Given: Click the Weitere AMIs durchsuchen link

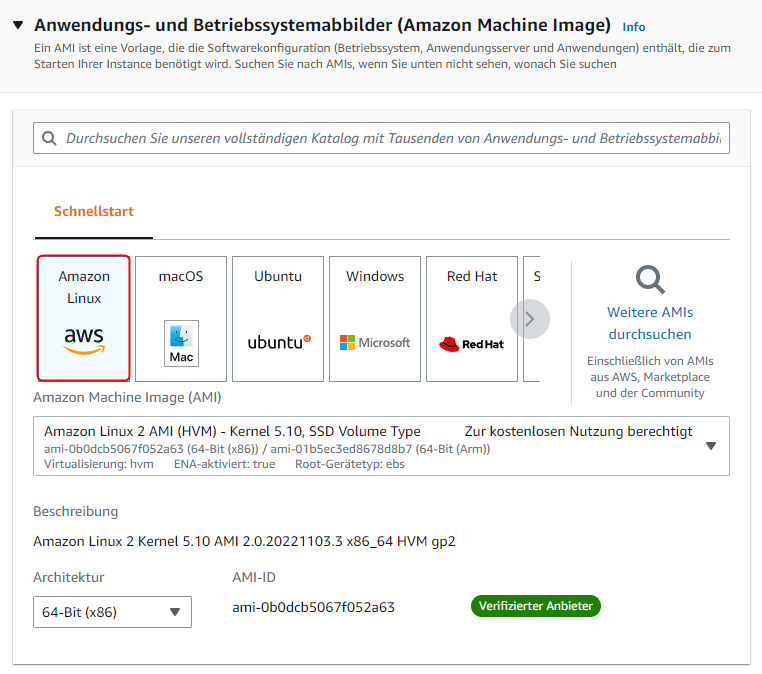Looking at the screenshot, I should coord(650,323).
